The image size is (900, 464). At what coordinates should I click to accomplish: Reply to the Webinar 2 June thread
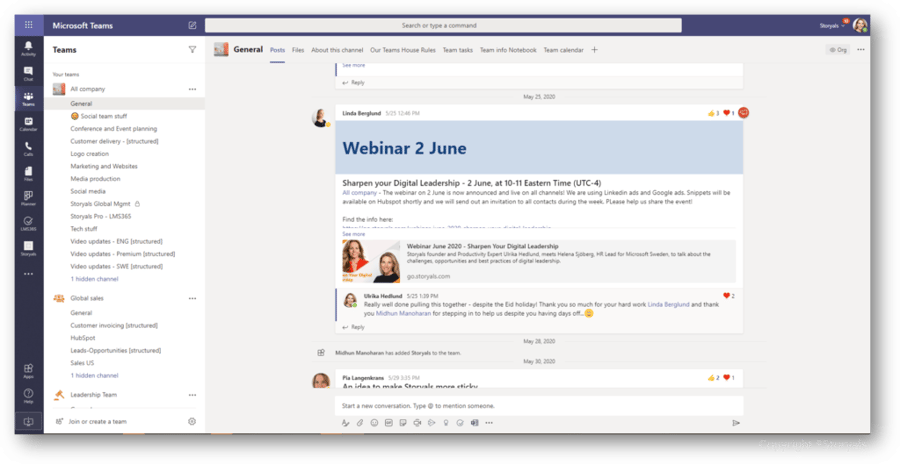(354, 327)
